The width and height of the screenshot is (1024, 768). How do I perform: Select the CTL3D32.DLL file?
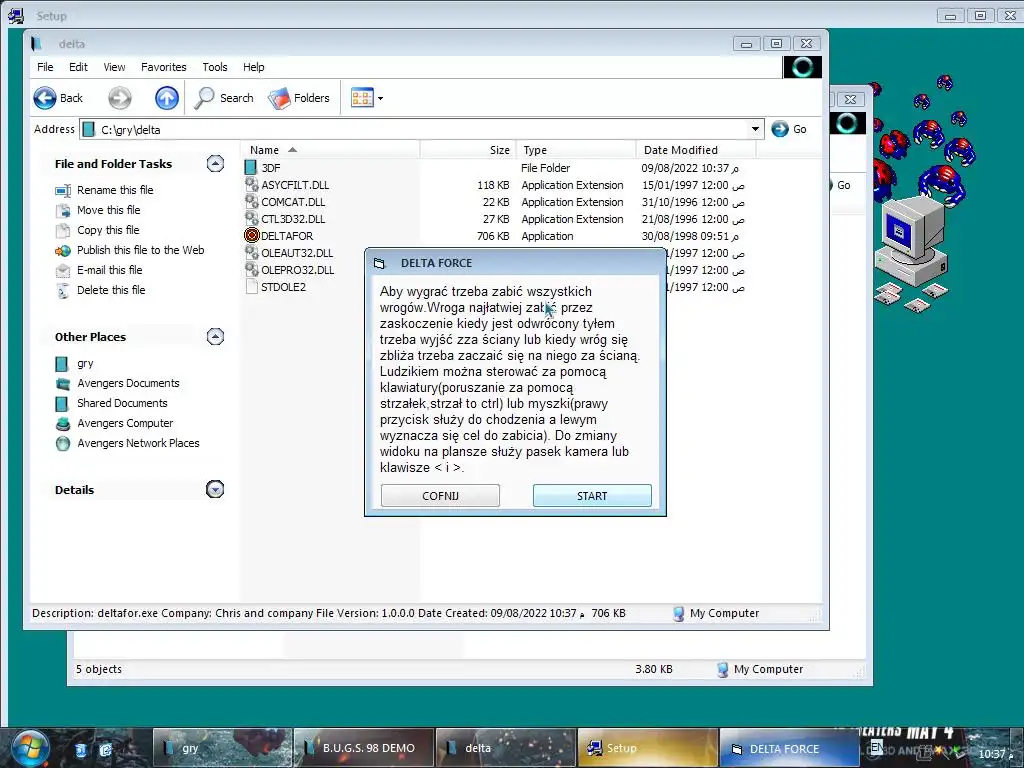(293, 219)
